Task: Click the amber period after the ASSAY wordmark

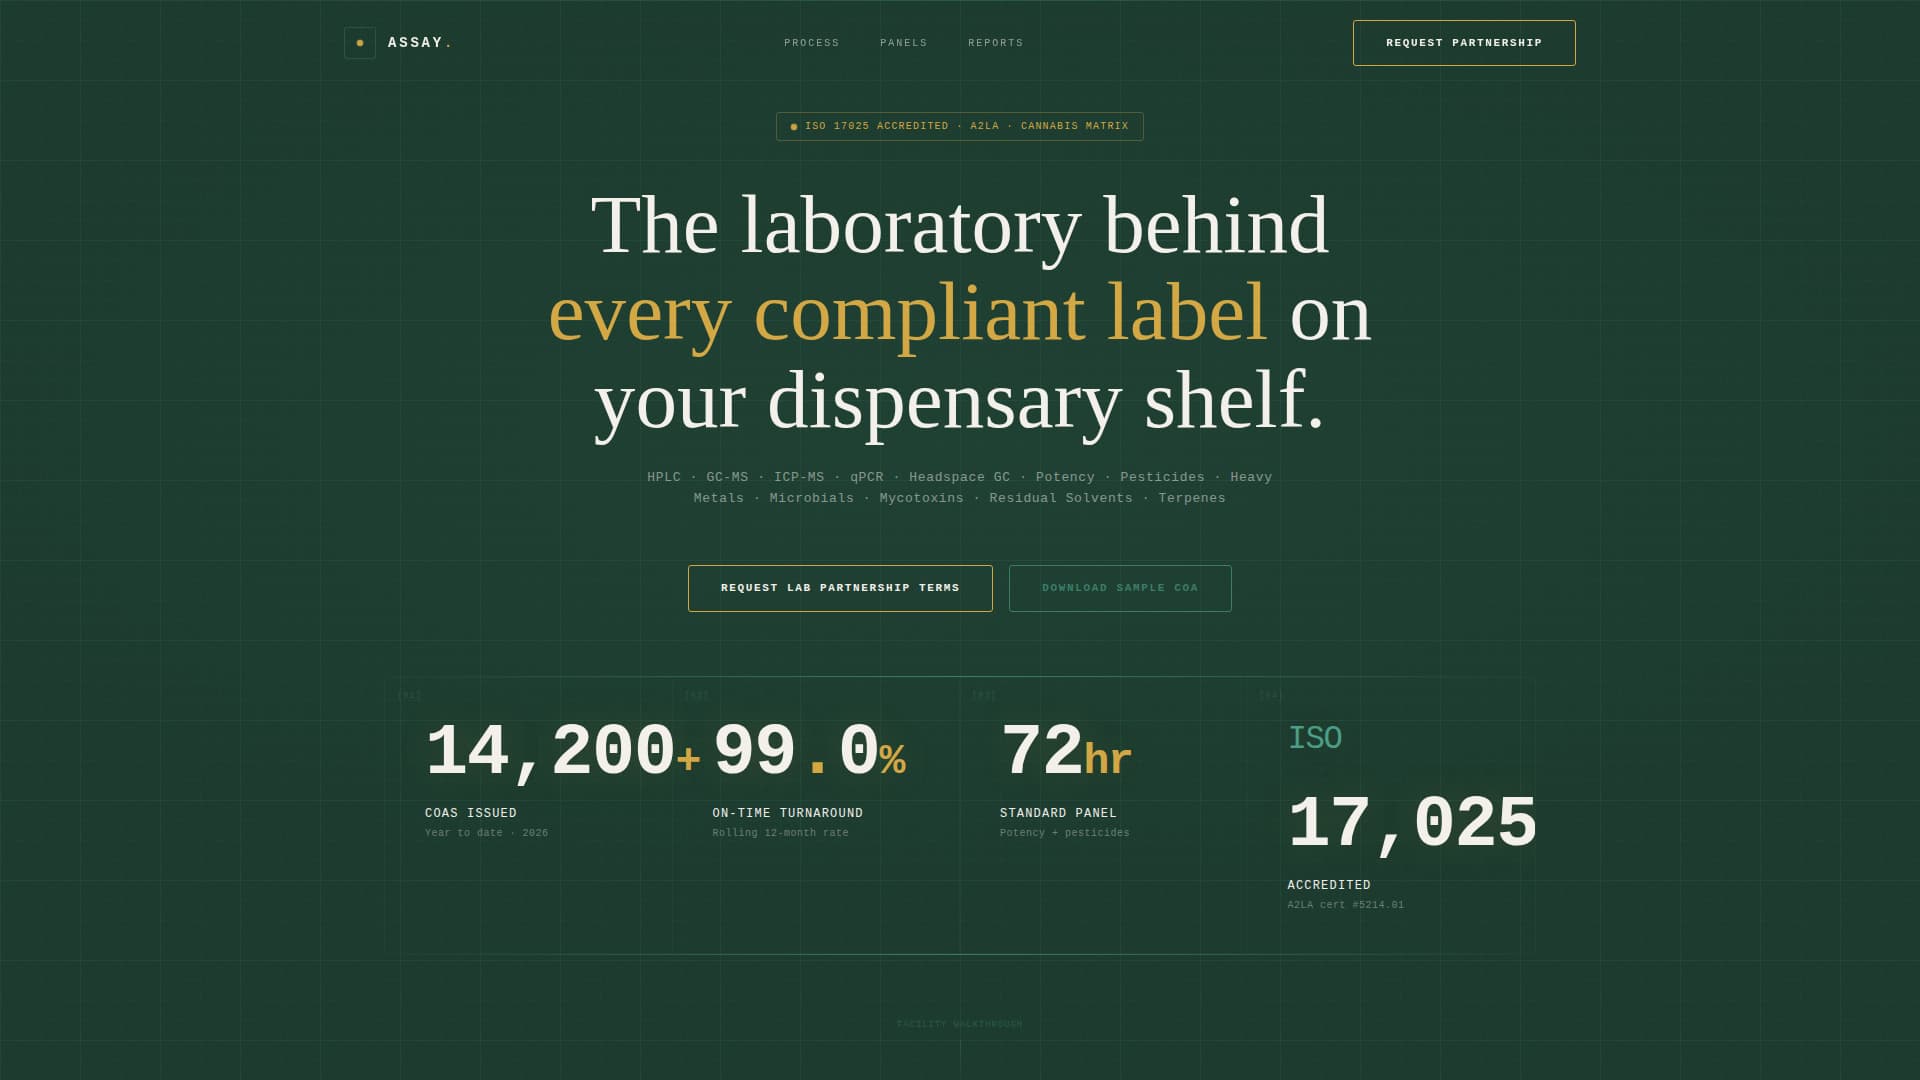Action: coord(450,43)
